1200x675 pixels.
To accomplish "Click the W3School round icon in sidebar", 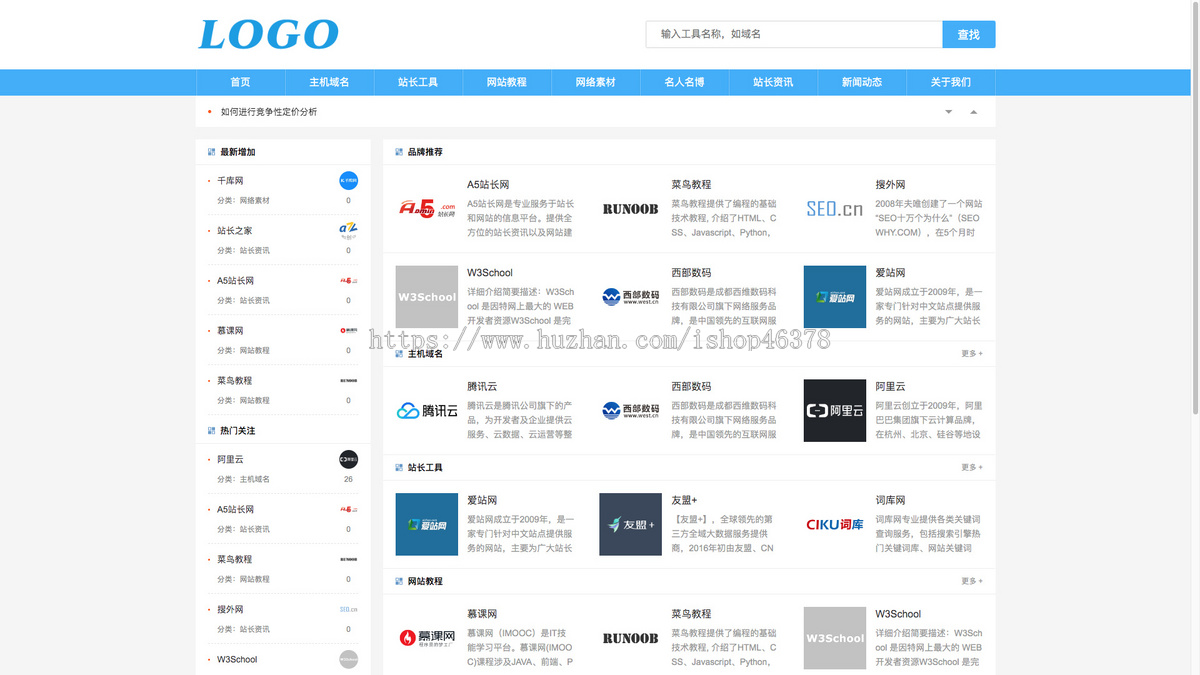I will coord(348,659).
